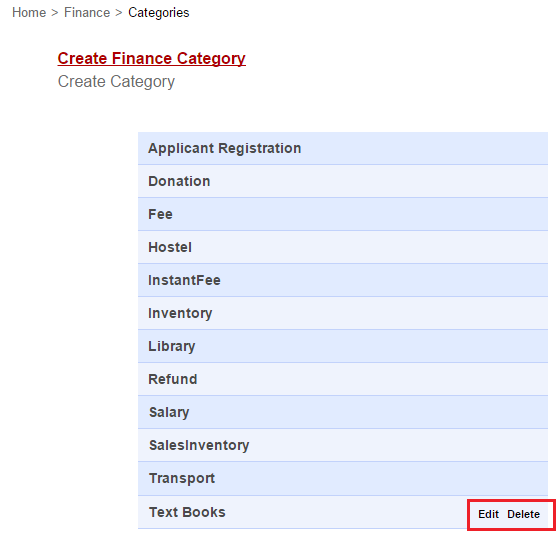This screenshot has height=535, width=560.
Task: Select the Inventory category
Action: (x=343, y=313)
